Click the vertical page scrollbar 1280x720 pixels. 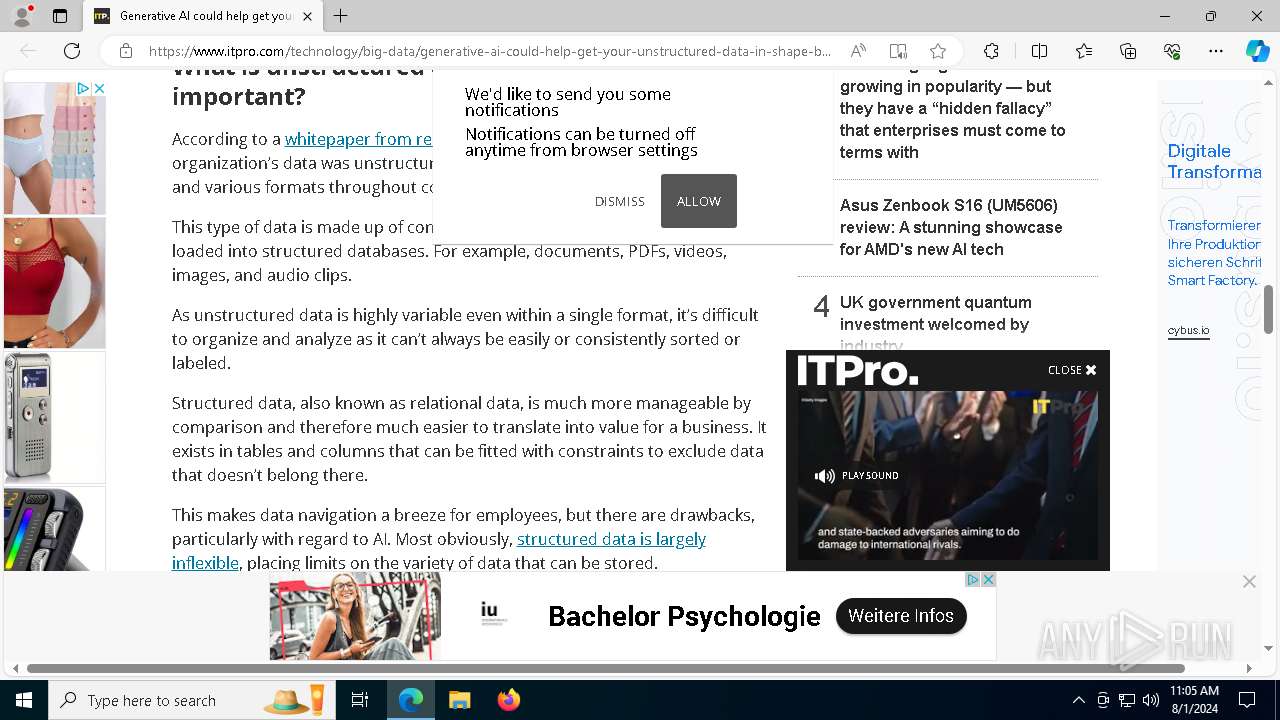coord(1268,311)
